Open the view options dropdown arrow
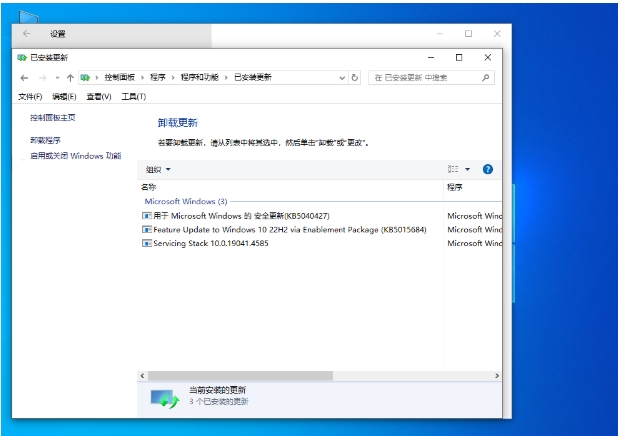Screen dimensions: 618x436 coord(467,170)
